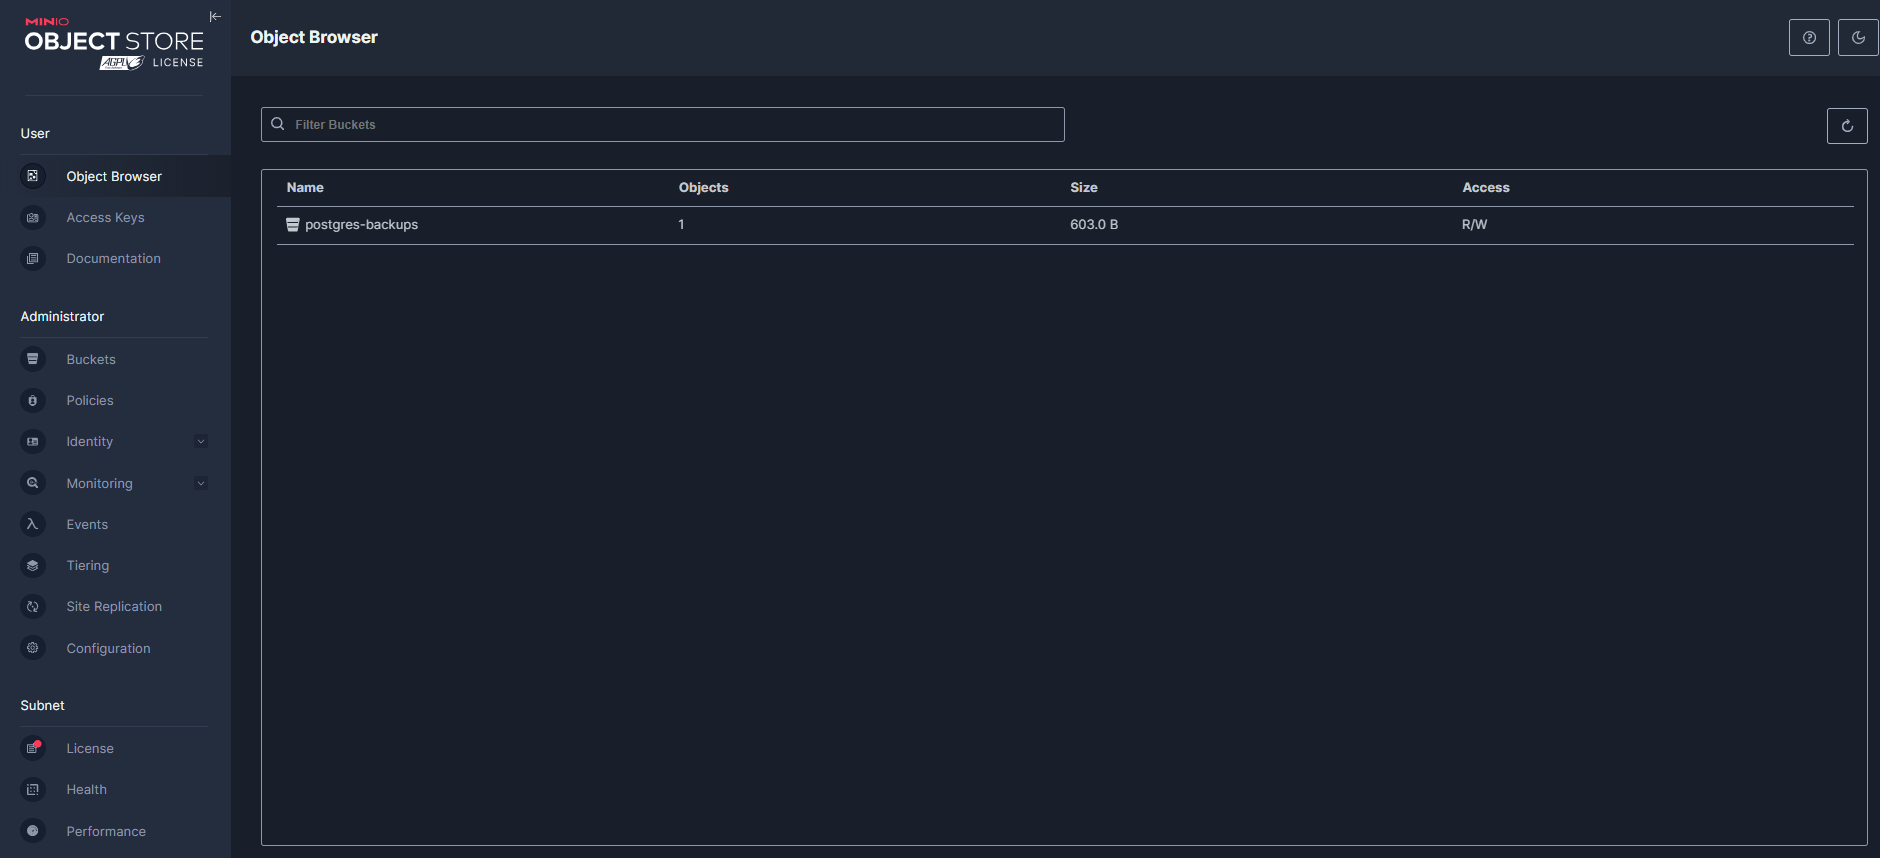The width and height of the screenshot is (1880, 858).
Task: Click the search icon in Filter Buckets
Action: tap(278, 124)
